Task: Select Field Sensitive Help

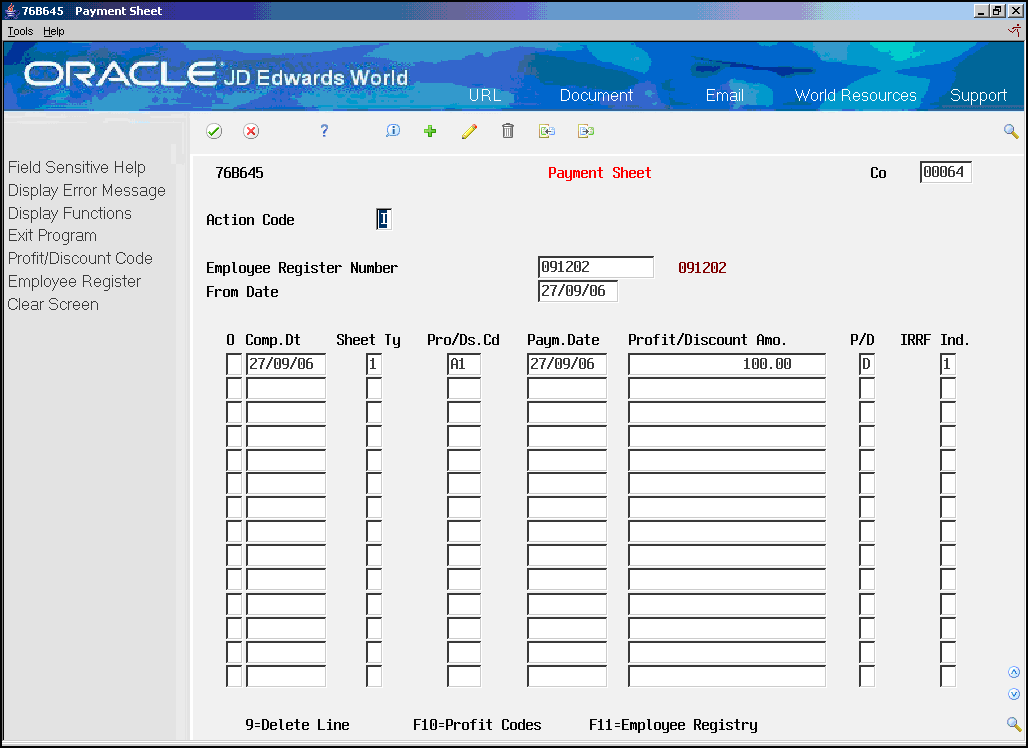Action: (77, 168)
